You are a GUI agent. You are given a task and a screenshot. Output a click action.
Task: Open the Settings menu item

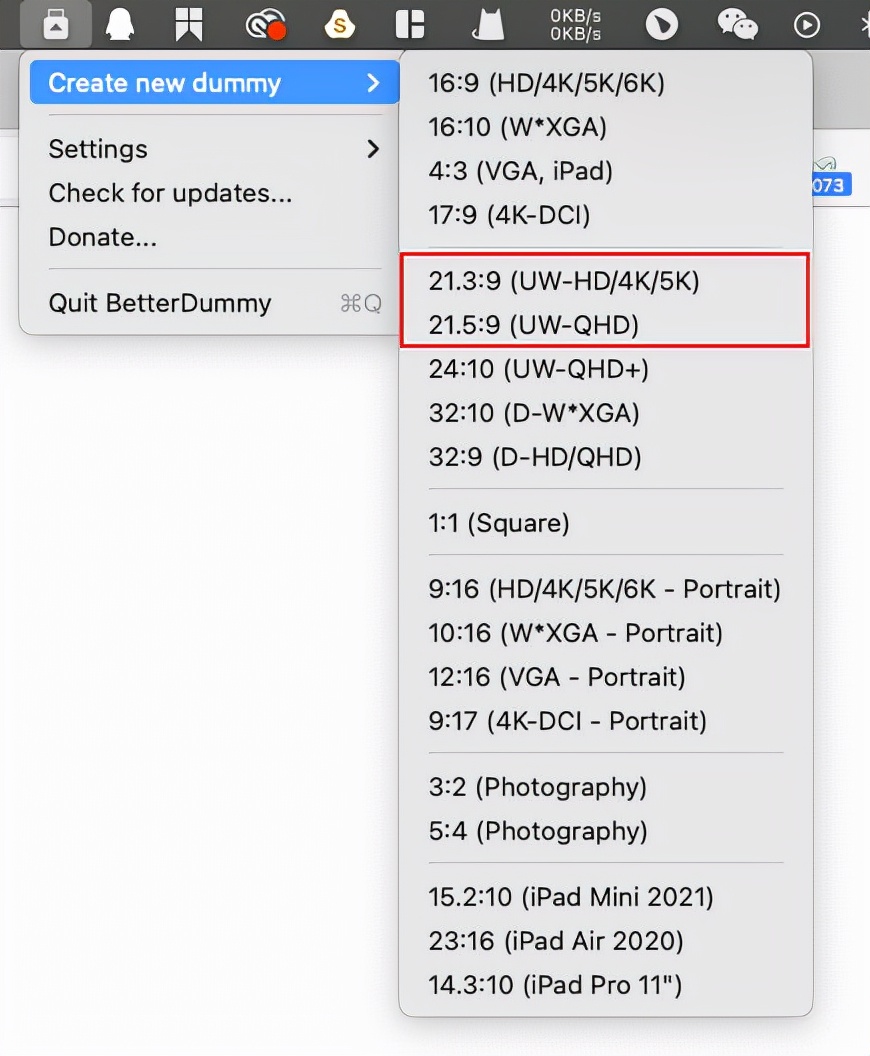tap(215, 149)
